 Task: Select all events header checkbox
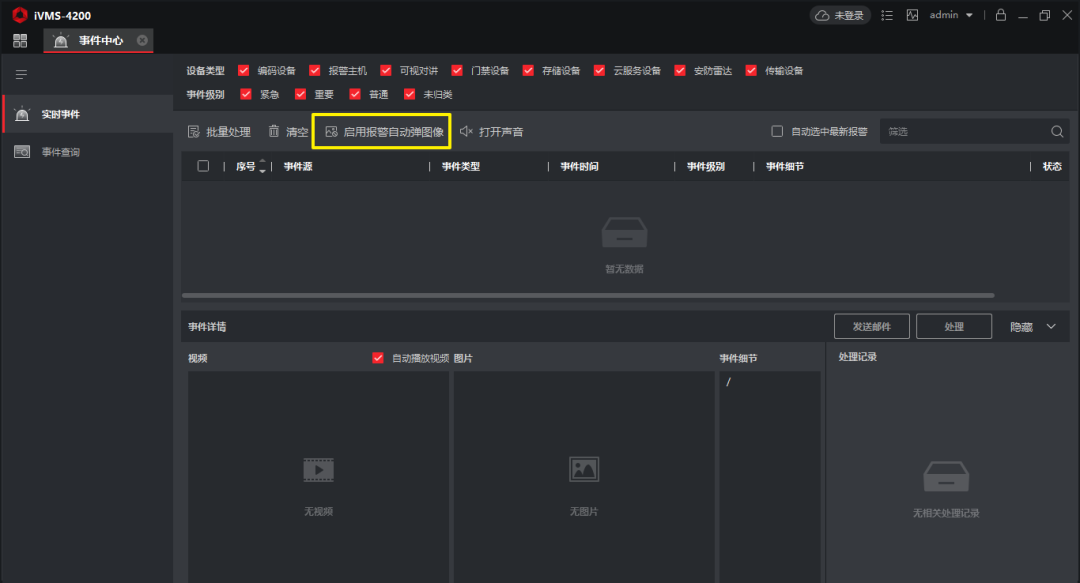(x=203, y=166)
